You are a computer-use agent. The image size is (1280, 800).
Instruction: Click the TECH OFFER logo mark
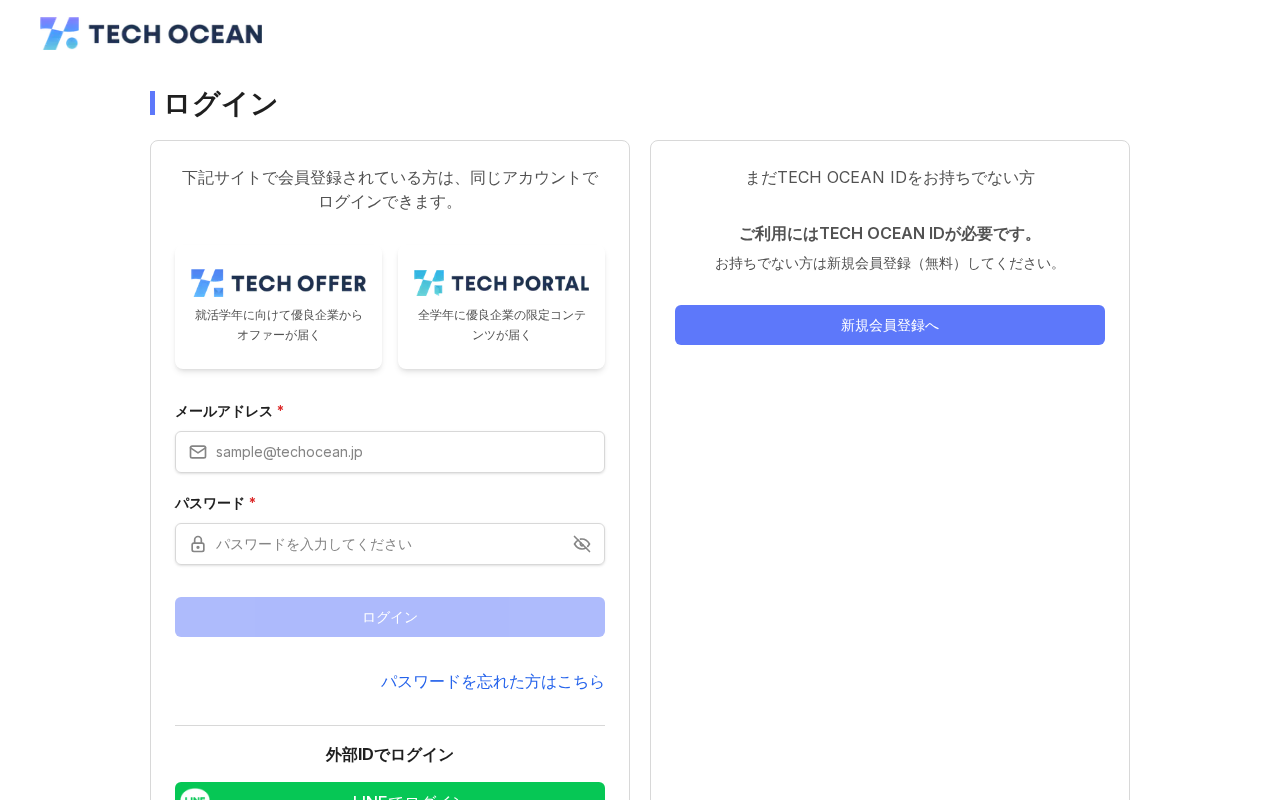pos(207,283)
